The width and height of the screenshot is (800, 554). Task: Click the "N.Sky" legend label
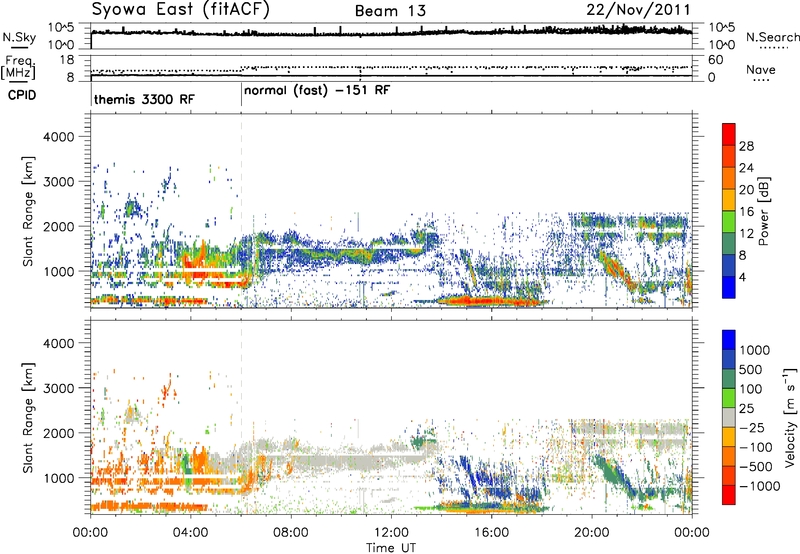click(x=19, y=37)
